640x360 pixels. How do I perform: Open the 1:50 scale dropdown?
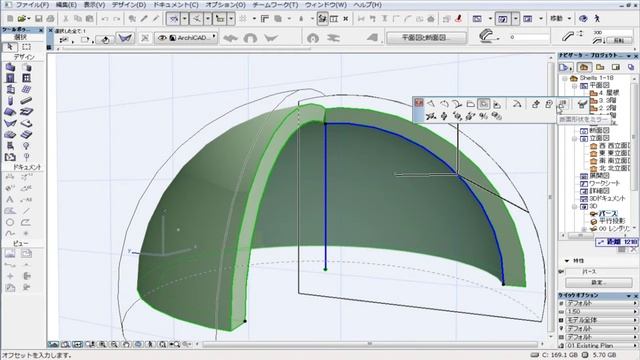click(x=600, y=312)
